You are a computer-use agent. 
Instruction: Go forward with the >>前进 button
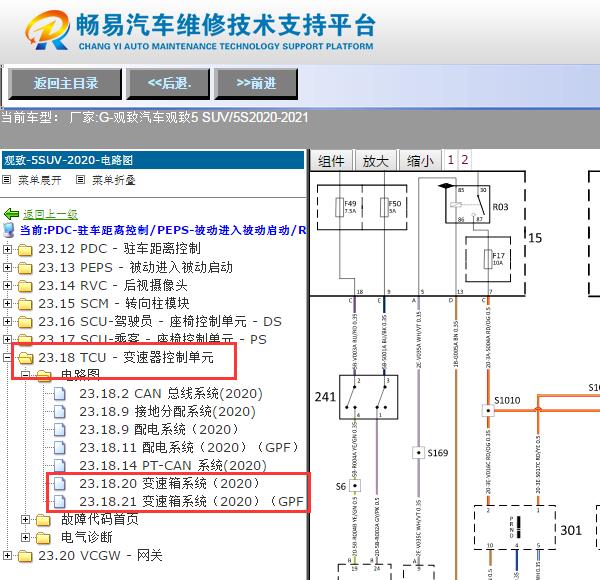tap(256, 84)
